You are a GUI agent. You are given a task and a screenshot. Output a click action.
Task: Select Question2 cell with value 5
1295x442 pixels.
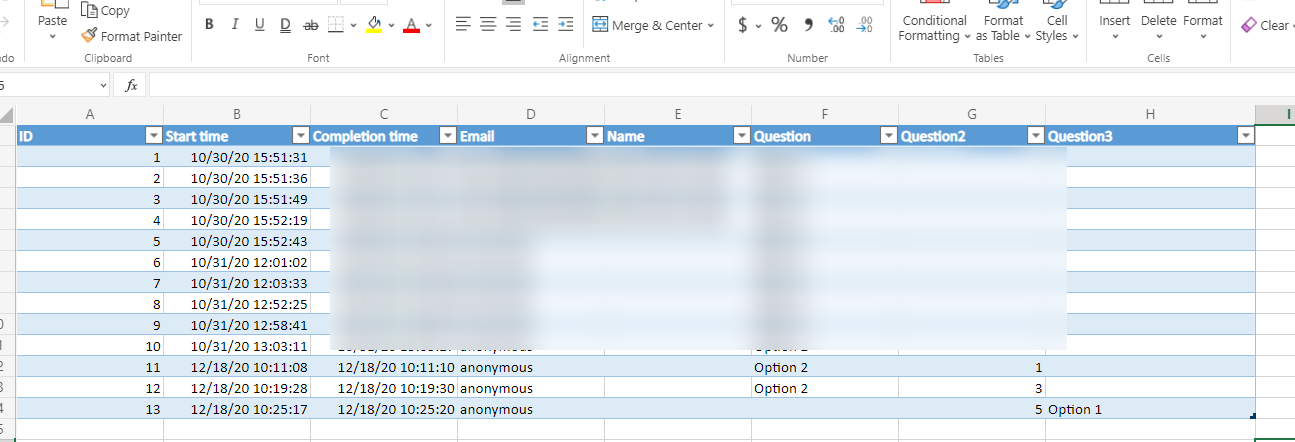click(972, 409)
